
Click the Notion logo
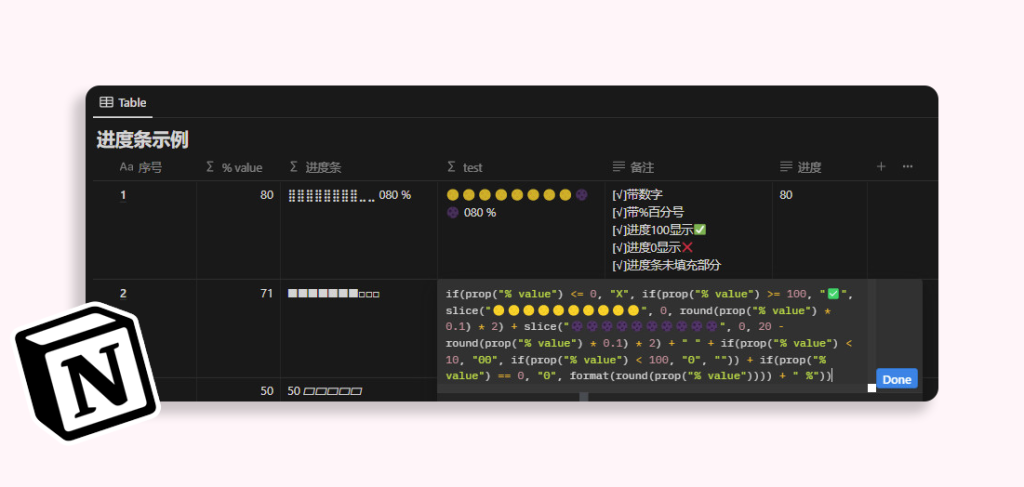click(86, 373)
